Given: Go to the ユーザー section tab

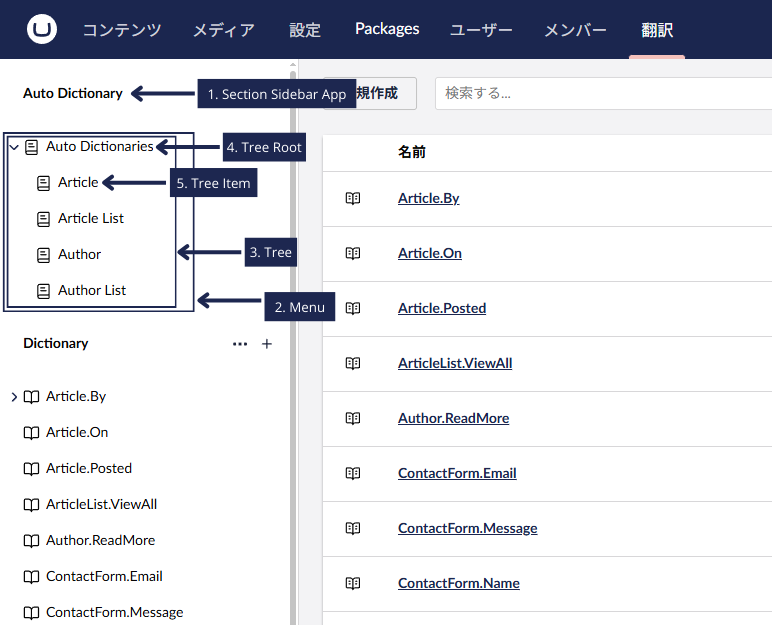Looking at the screenshot, I should point(481,29).
